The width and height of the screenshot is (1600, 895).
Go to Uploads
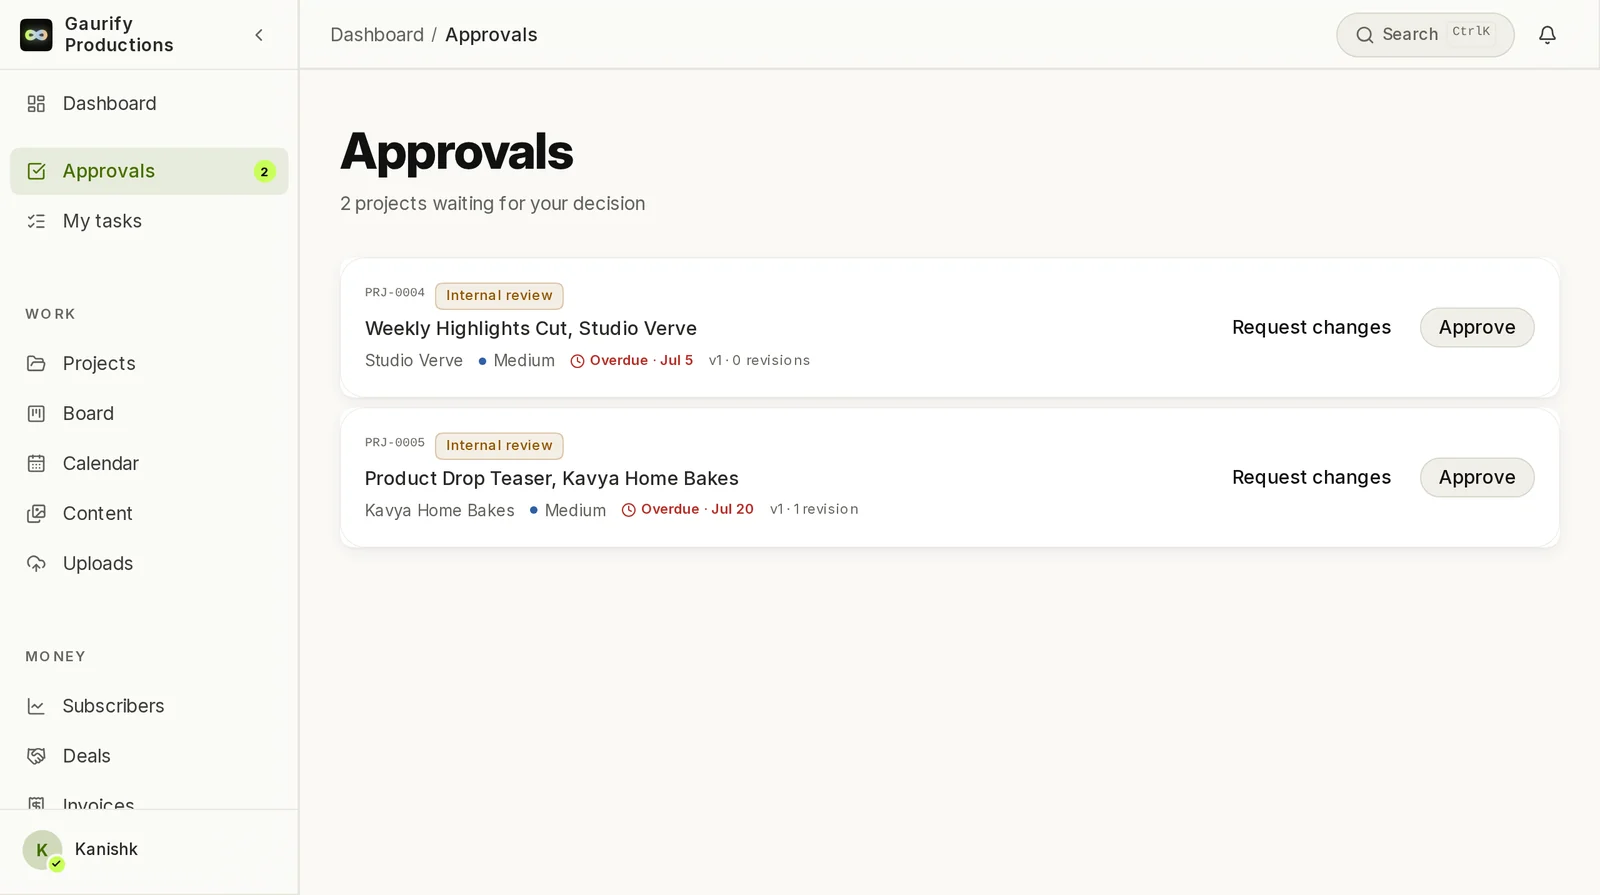(149, 563)
